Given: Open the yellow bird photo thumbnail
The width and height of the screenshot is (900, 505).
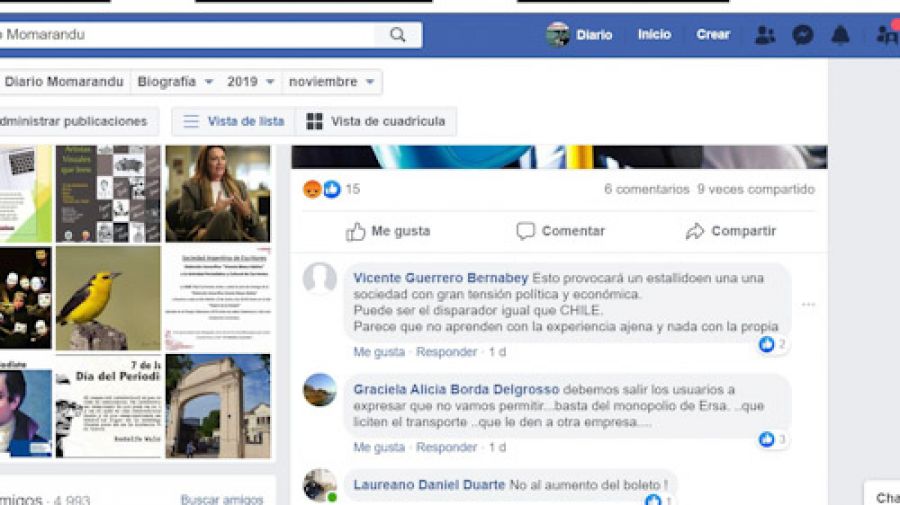Looking at the screenshot, I should pyautogui.click(x=108, y=298).
